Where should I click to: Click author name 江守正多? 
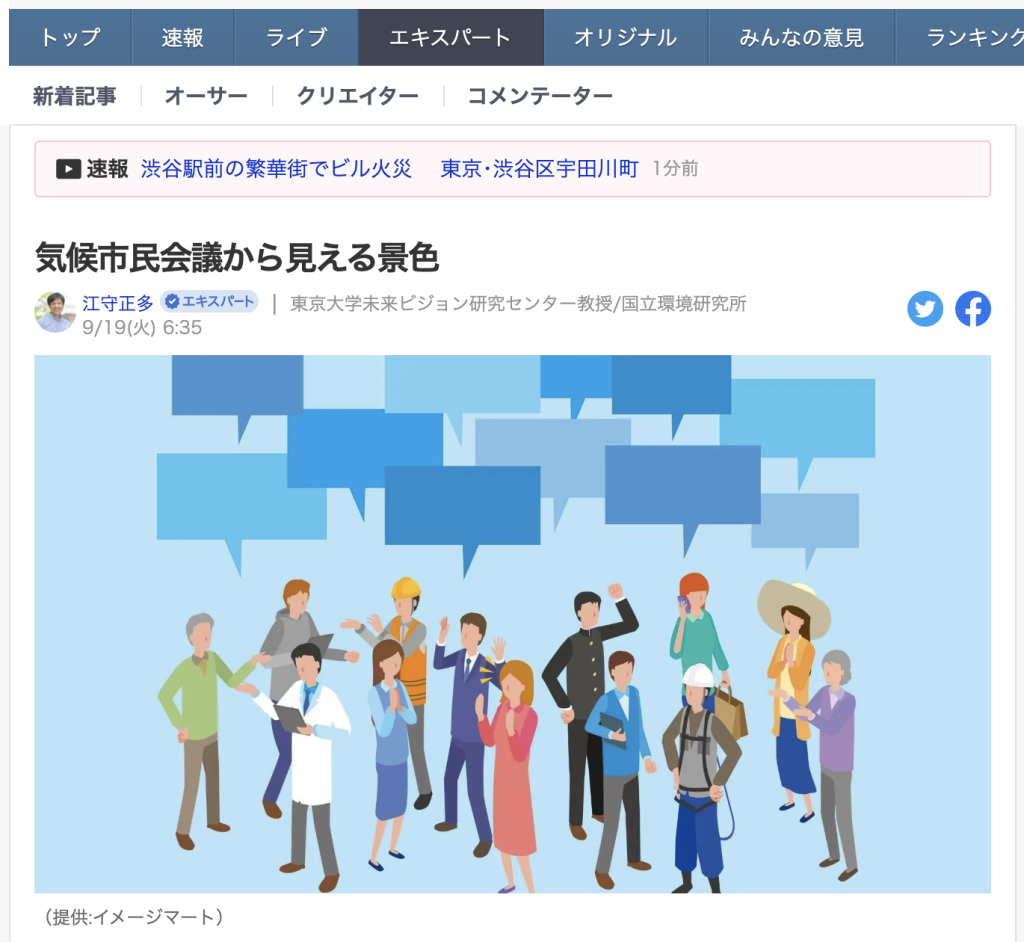click(118, 303)
